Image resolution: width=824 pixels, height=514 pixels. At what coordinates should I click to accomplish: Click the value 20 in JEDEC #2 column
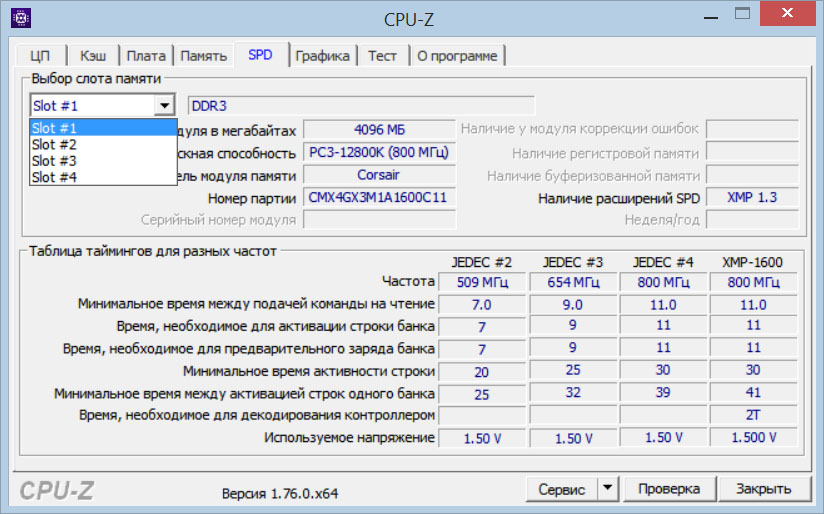[x=482, y=372]
